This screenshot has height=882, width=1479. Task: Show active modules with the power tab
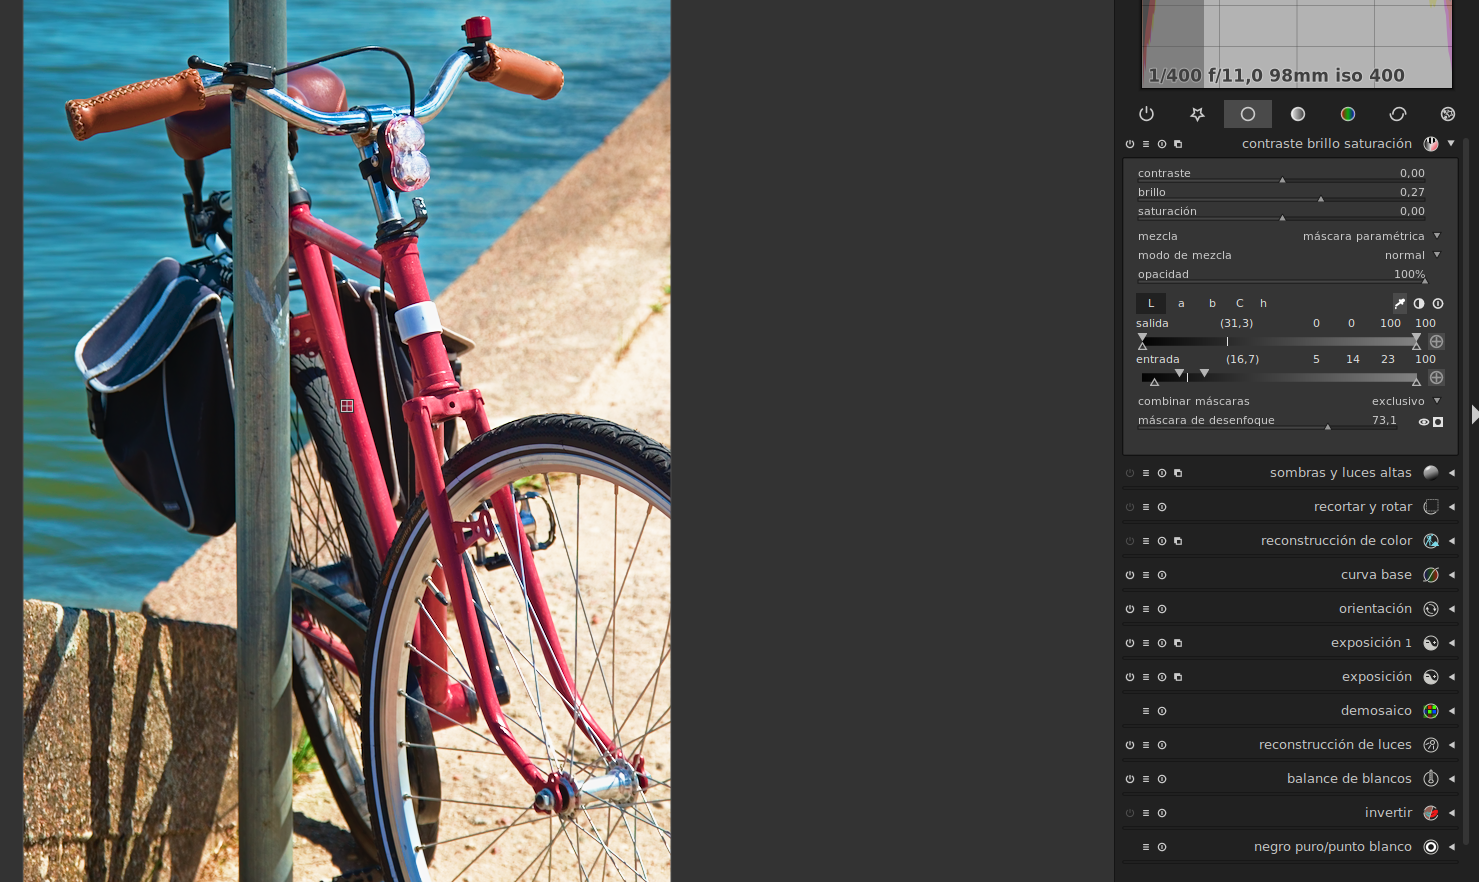point(1147,114)
